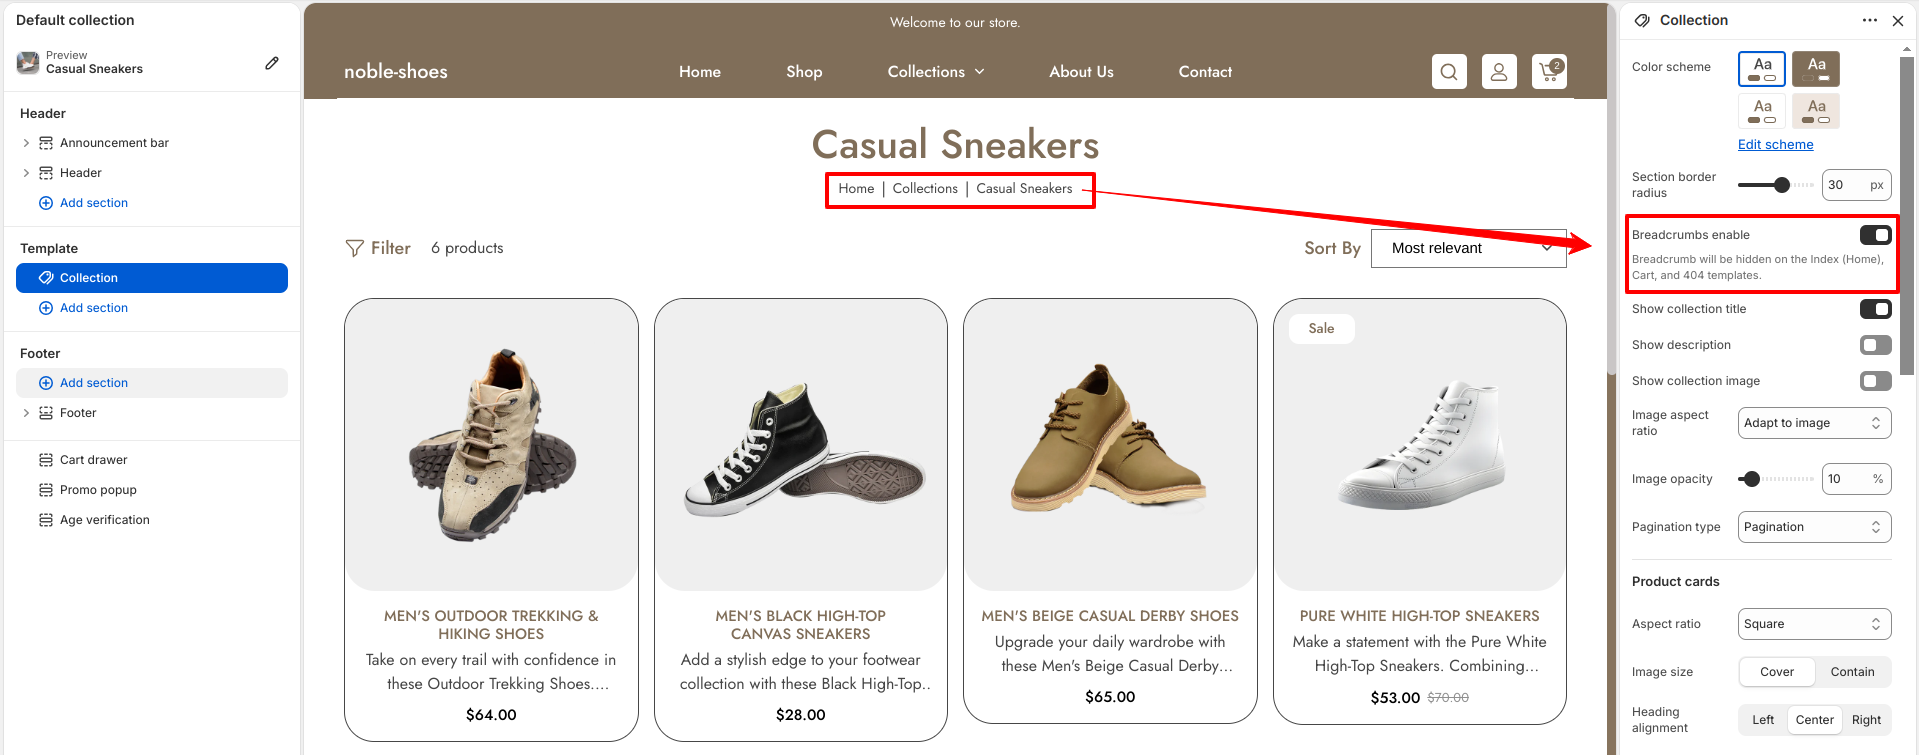Click the Filter funnel icon
The width and height of the screenshot is (1919, 755).
tap(354, 248)
